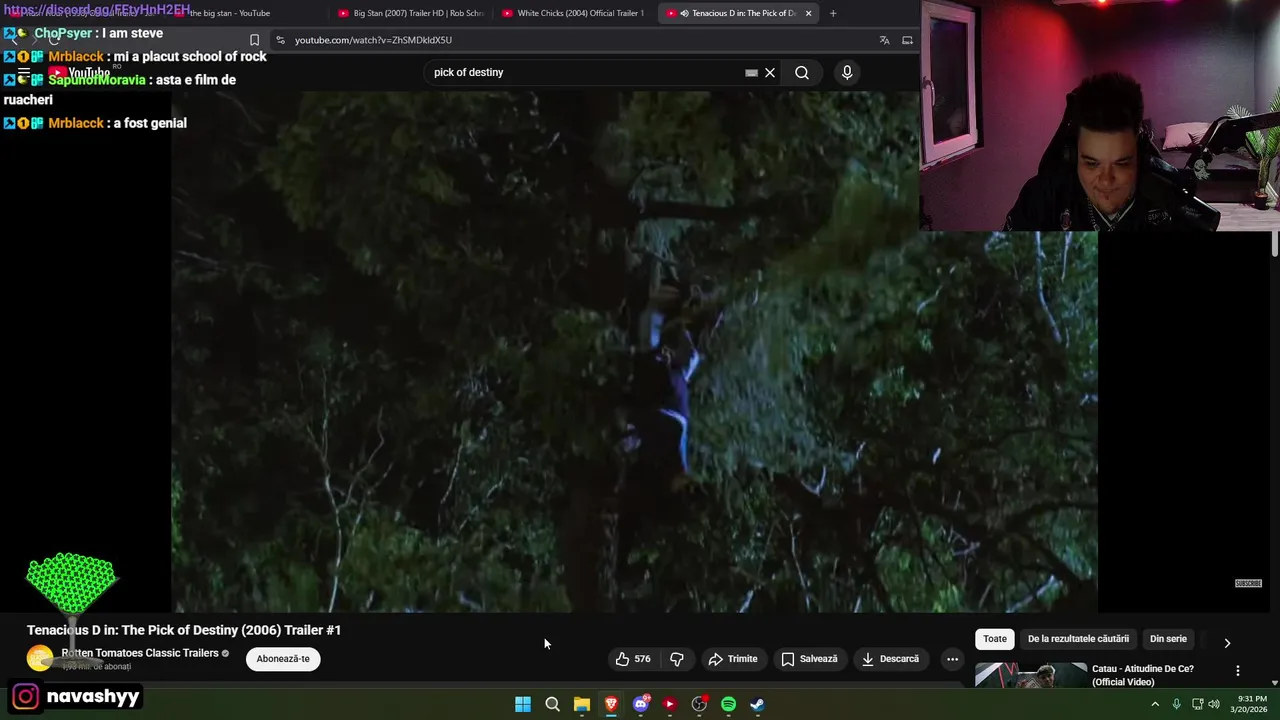The width and height of the screenshot is (1280, 720).
Task: Click the Salvează save button
Action: 809,659
